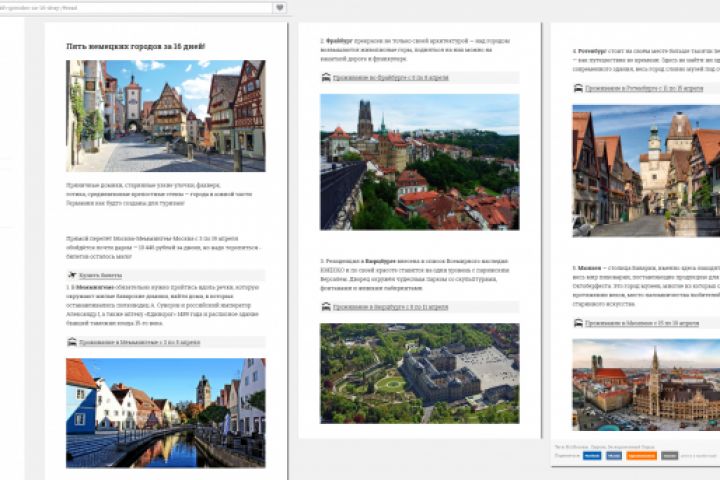Viewport: 720px width, 480px height.
Task: Open the Rothenburg clock tower street photo
Action: [646, 171]
